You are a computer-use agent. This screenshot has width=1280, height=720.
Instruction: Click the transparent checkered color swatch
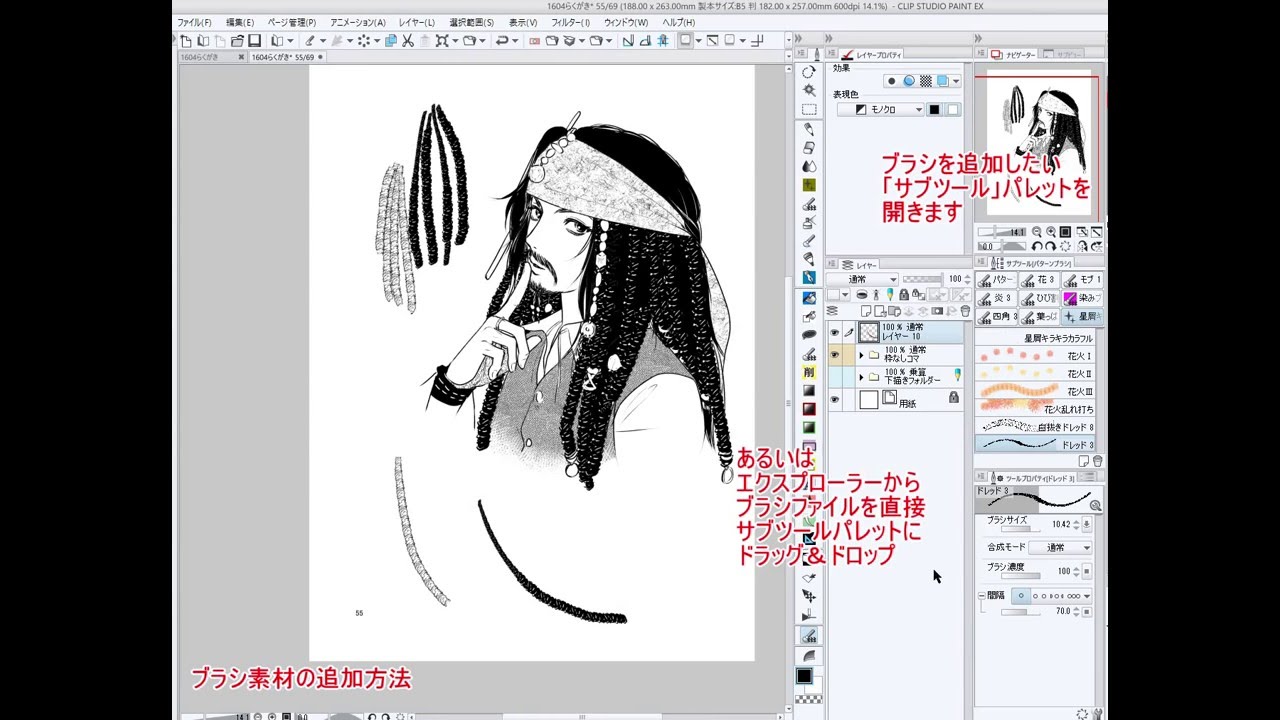point(809,700)
